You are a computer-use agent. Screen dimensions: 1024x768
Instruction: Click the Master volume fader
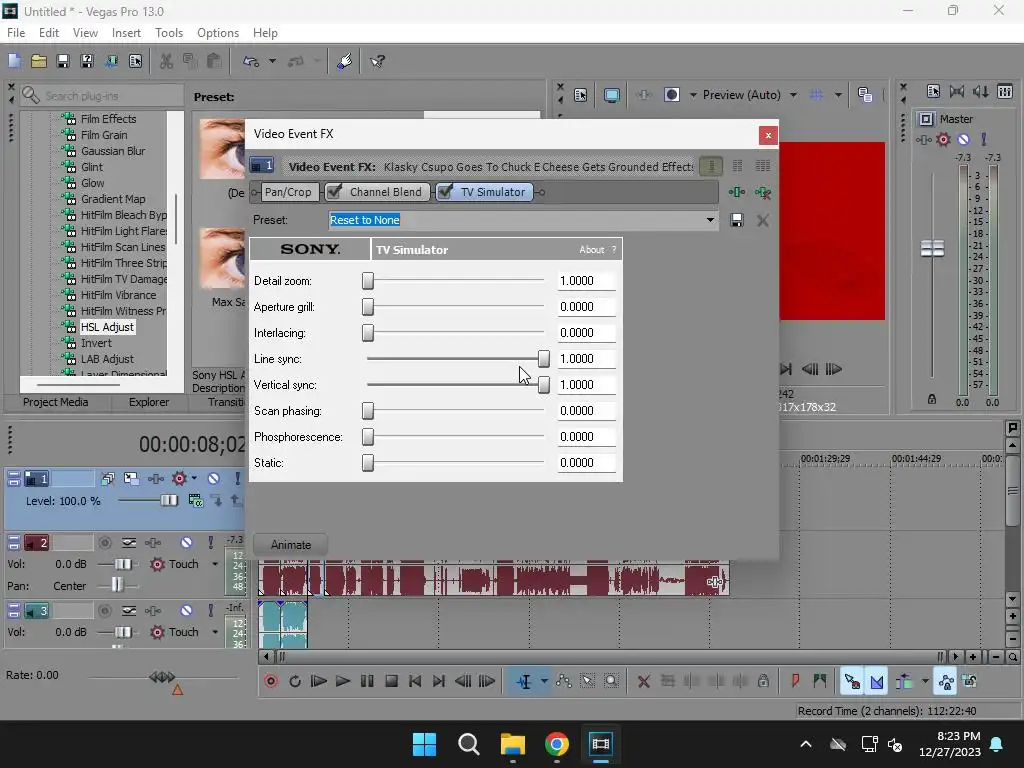coord(932,248)
